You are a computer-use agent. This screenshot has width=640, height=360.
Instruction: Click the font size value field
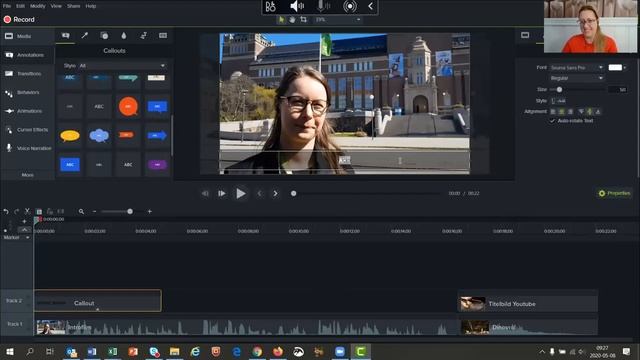coord(617,89)
